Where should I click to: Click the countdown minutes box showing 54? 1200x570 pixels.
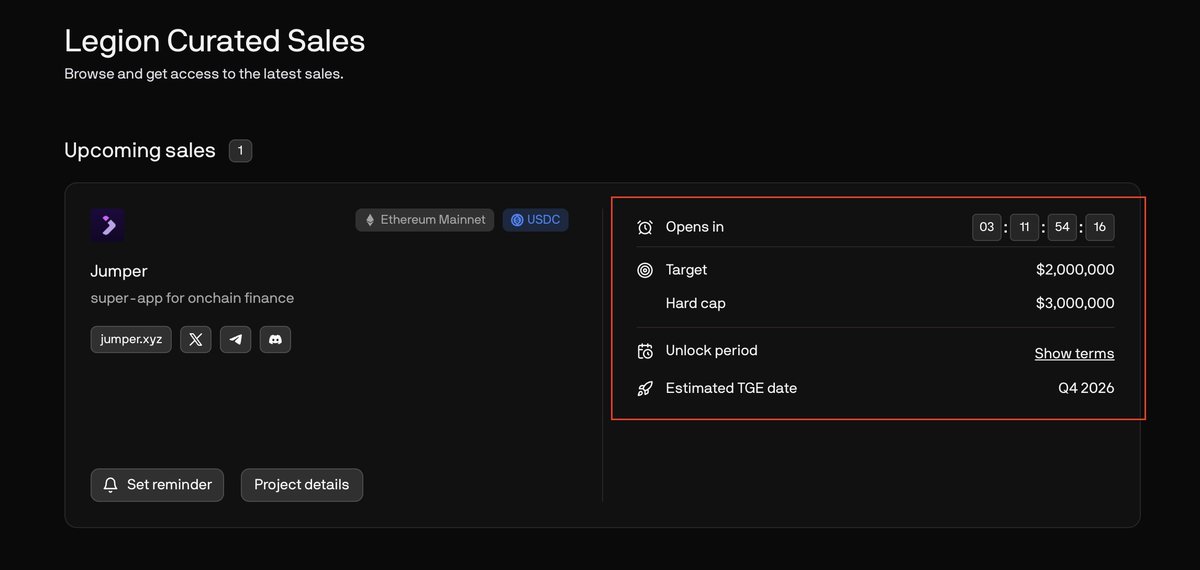[1062, 227]
